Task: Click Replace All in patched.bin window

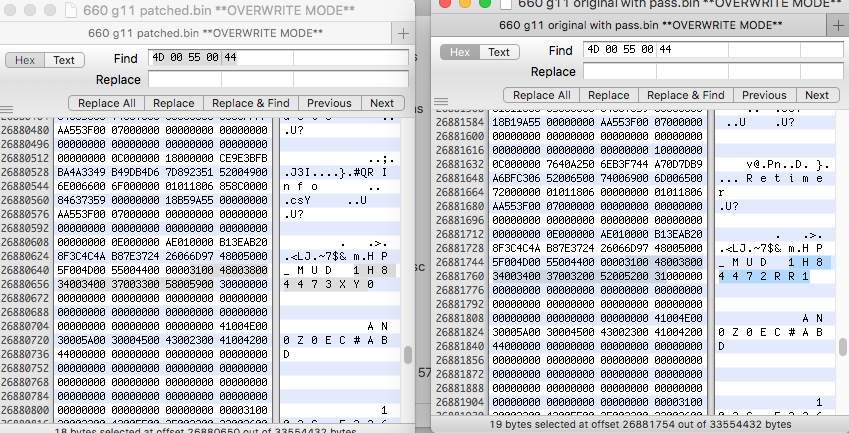Action: pyautogui.click(x=107, y=103)
